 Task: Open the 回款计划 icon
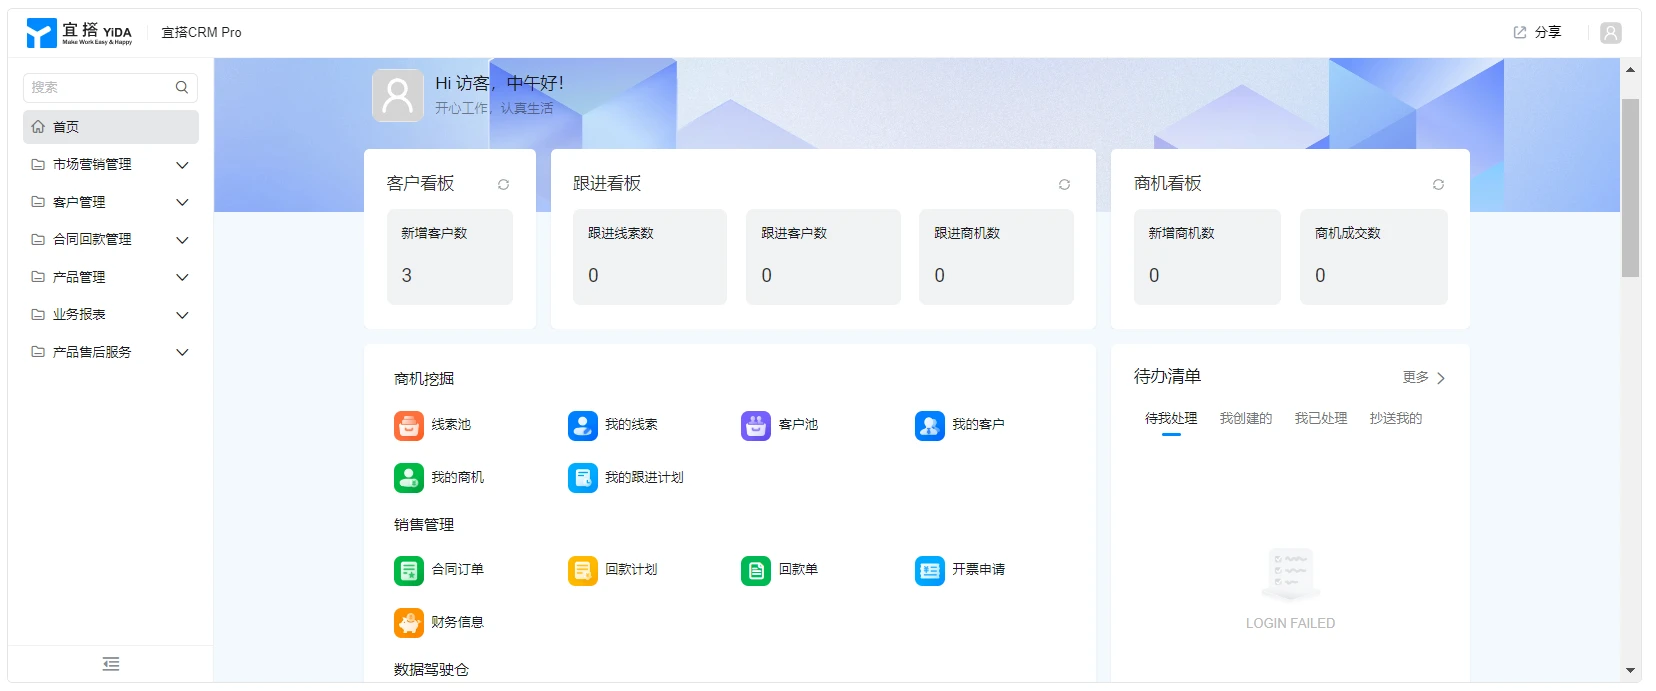click(583, 570)
